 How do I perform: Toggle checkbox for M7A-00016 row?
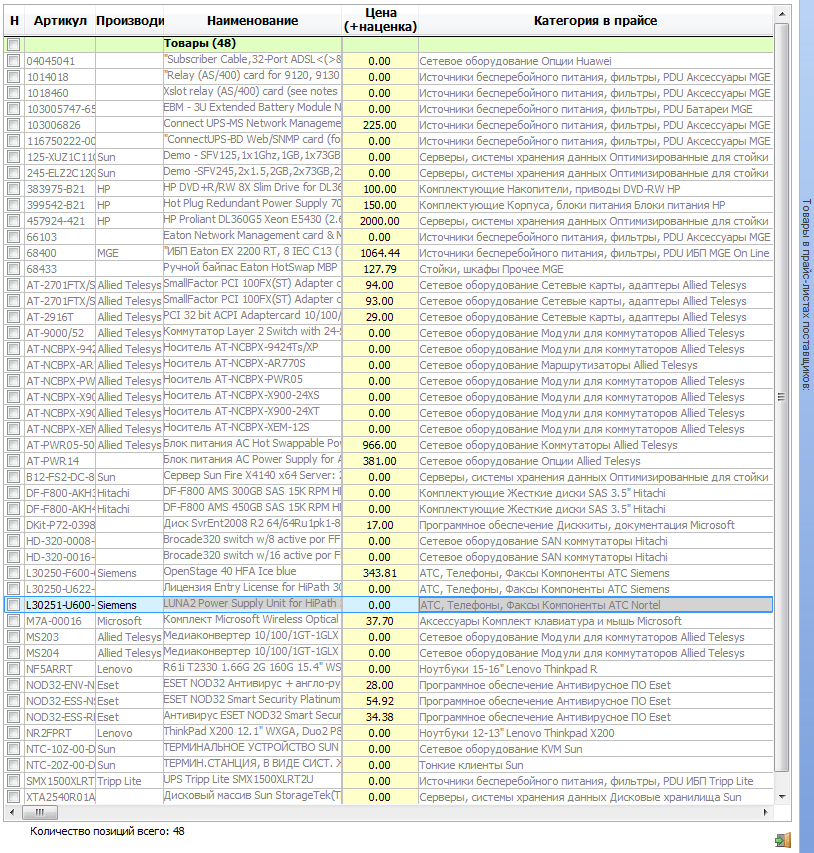click(x=14, y=621)
